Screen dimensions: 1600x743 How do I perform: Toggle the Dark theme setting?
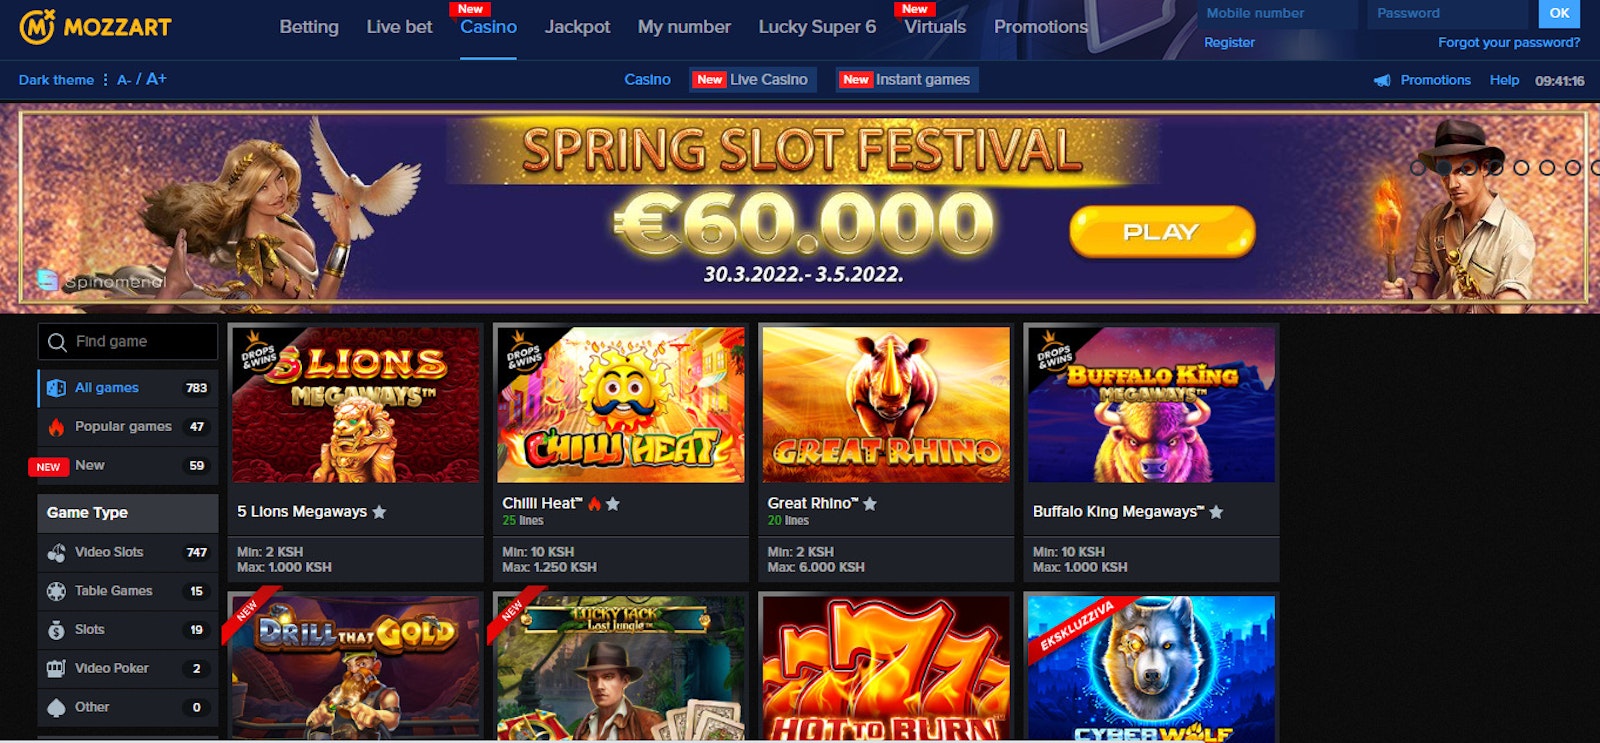tap(56, 80)
